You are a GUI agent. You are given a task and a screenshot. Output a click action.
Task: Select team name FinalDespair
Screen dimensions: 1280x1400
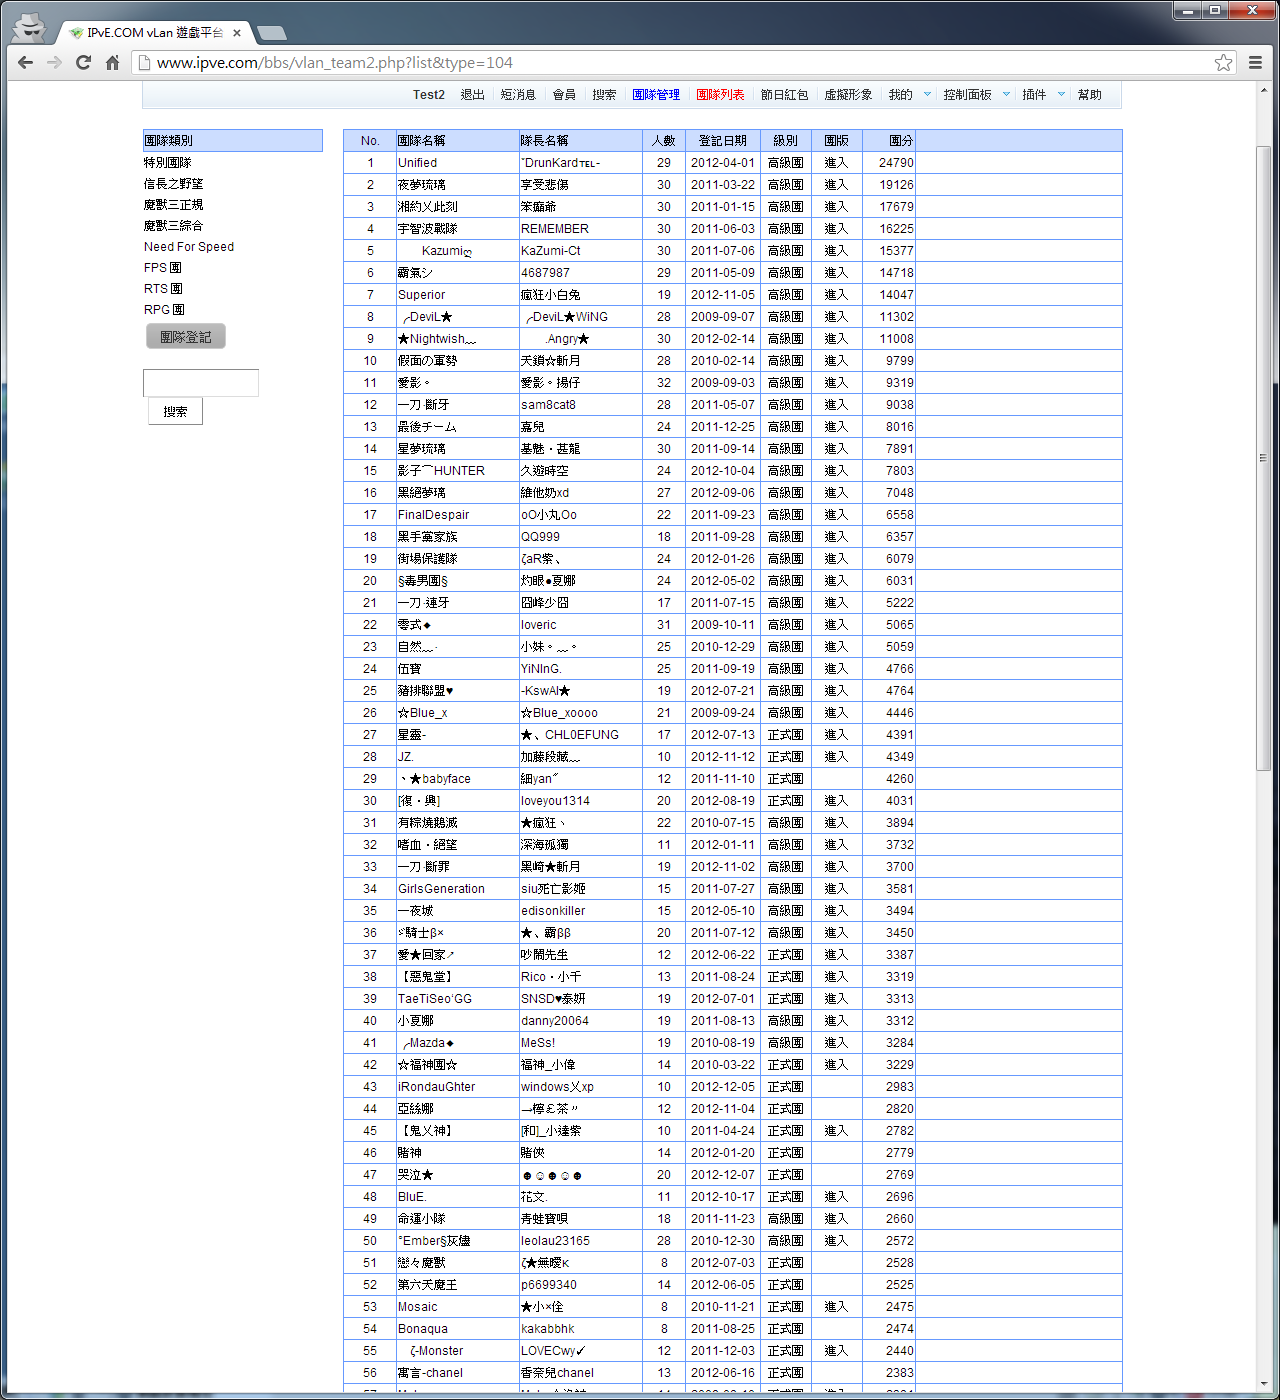pos(434,515)
